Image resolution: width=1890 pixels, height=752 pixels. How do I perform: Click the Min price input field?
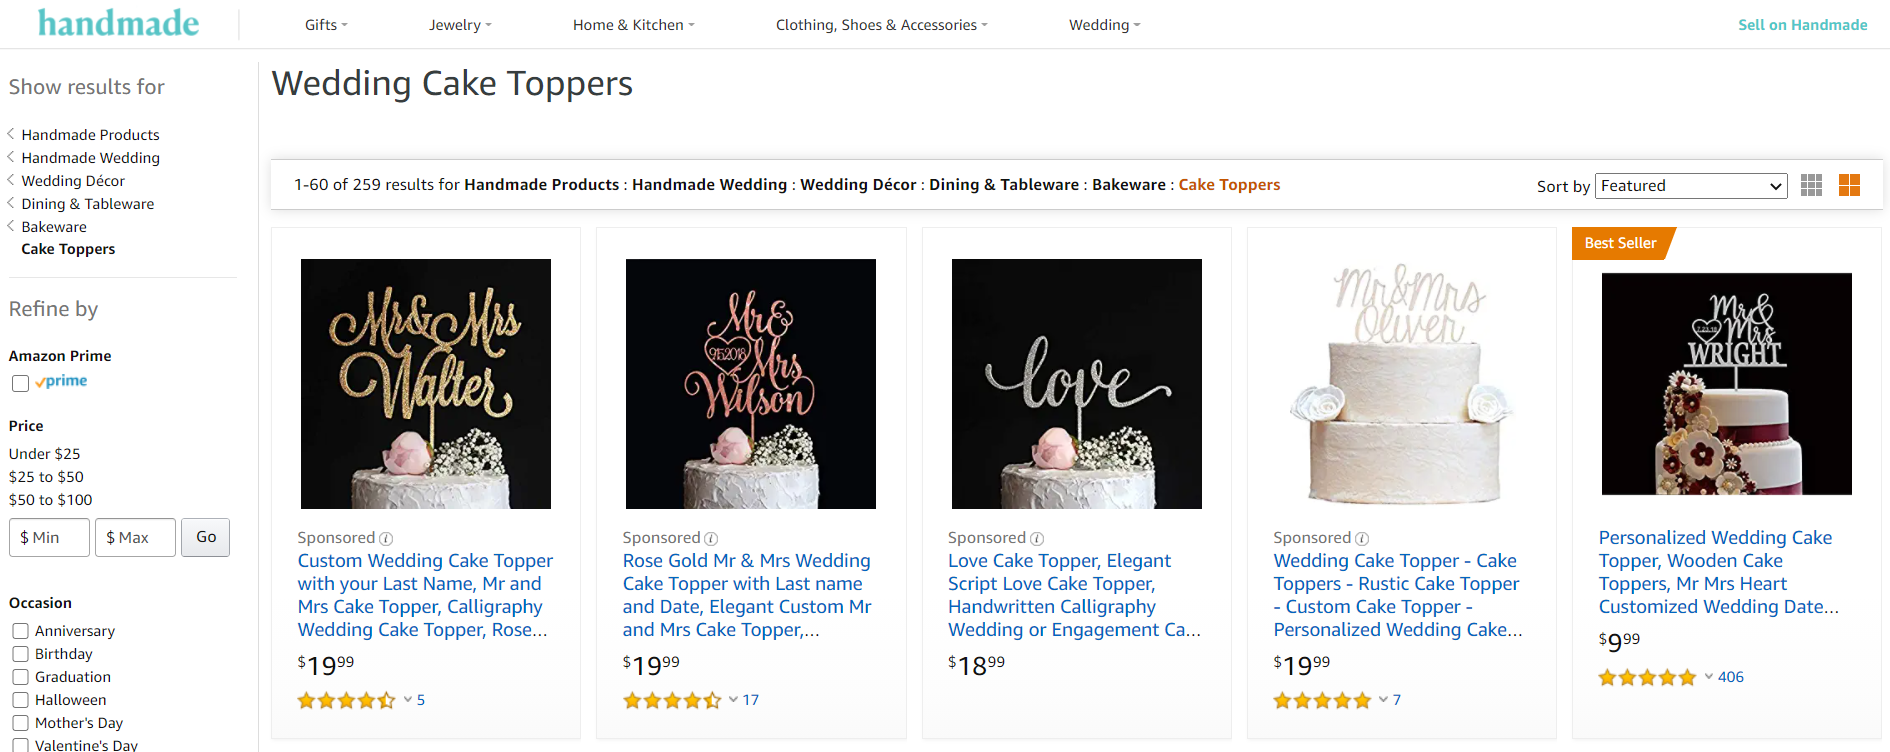click(x=49, y=537)
